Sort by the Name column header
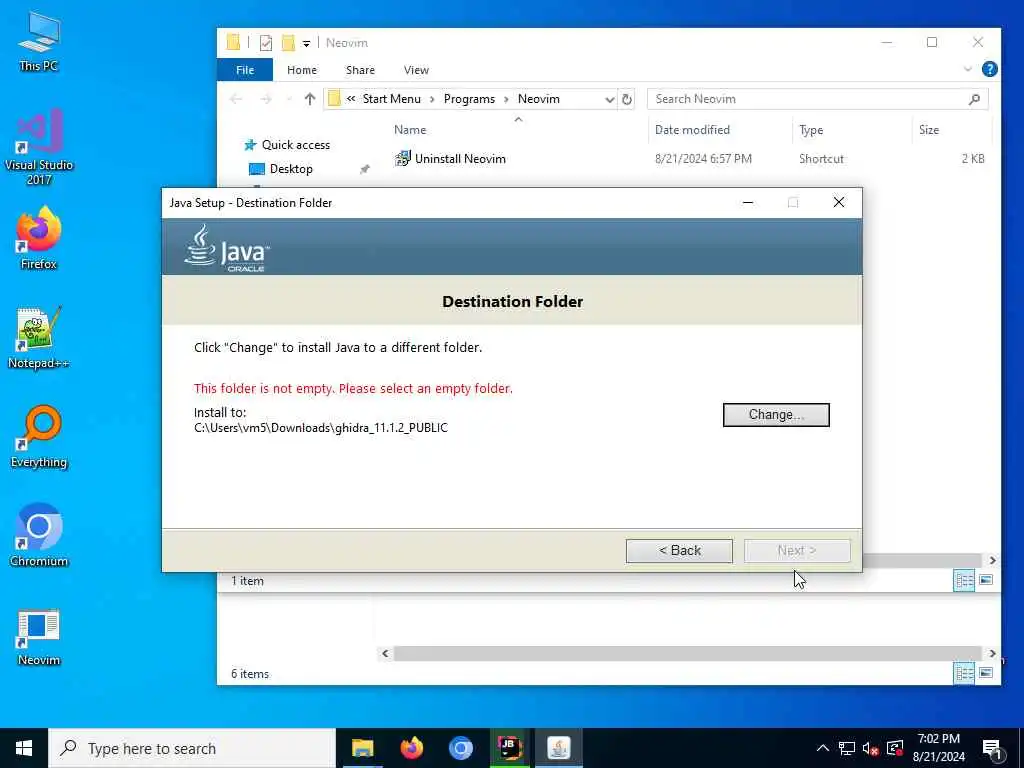Viewport: 1024px width, 768px height. pos(410,130)
